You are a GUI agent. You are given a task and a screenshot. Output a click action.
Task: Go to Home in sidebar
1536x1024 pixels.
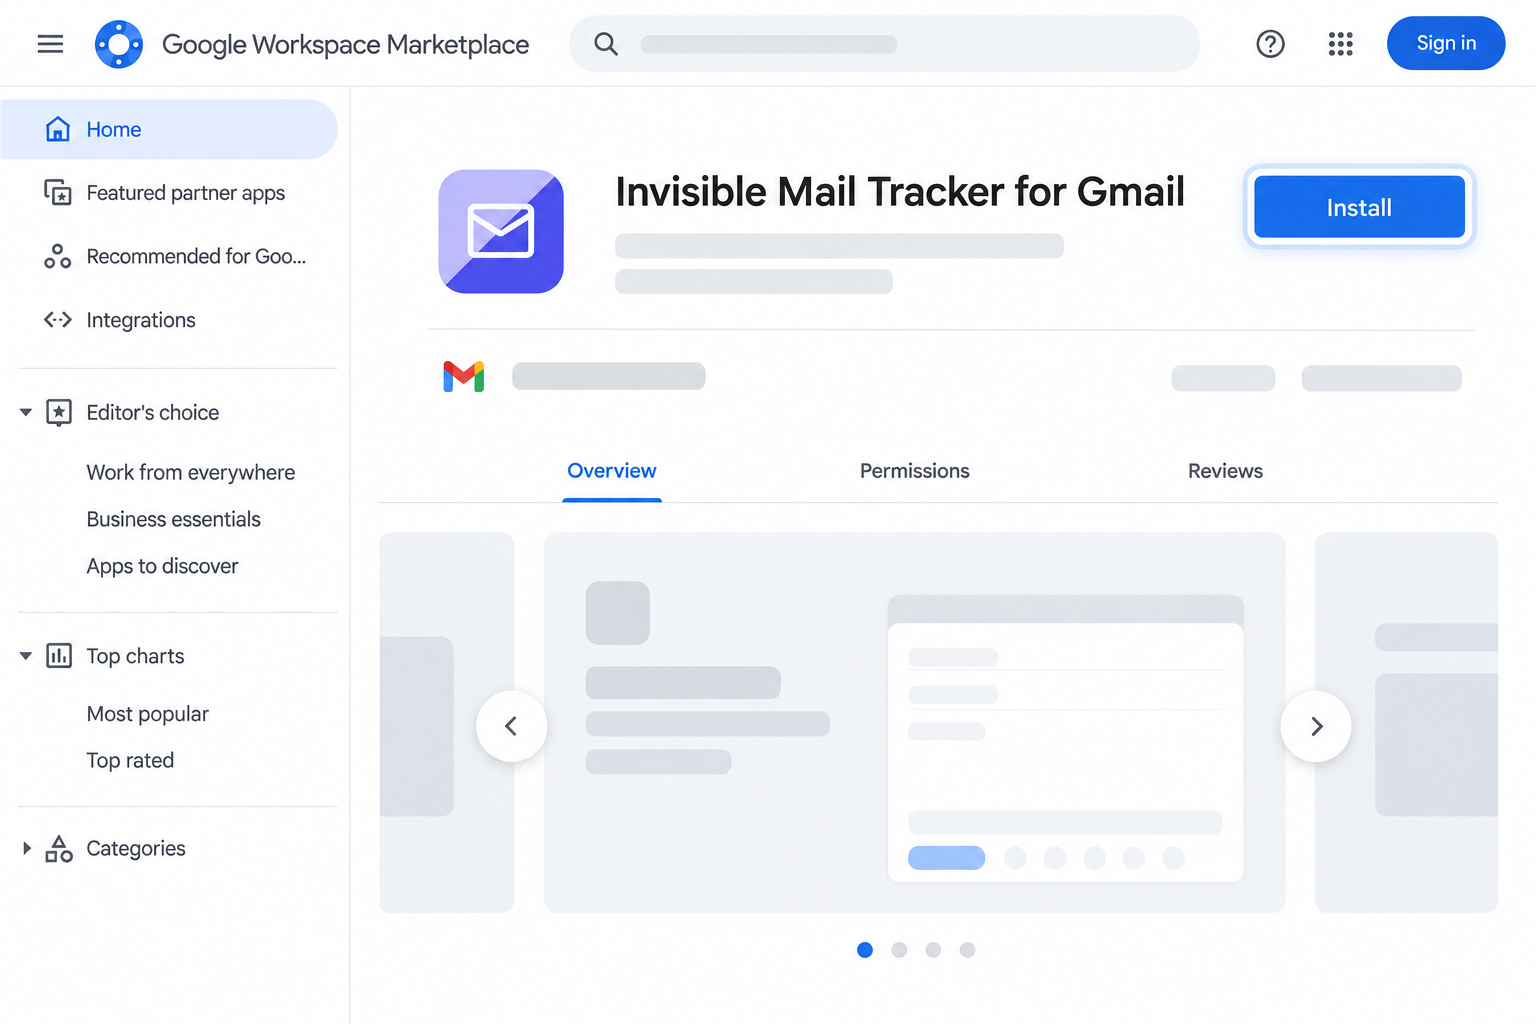click(x=169, y=129)
